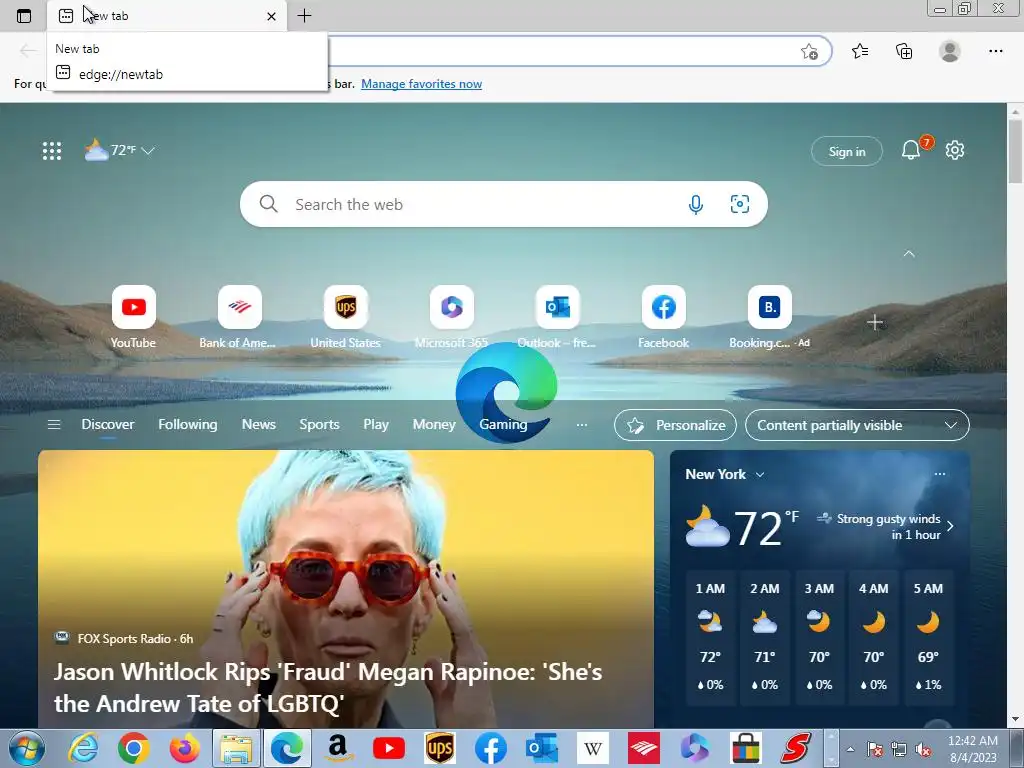Switch to the Money tab
Screen dimensions: 1024x768
click(434, 424)
